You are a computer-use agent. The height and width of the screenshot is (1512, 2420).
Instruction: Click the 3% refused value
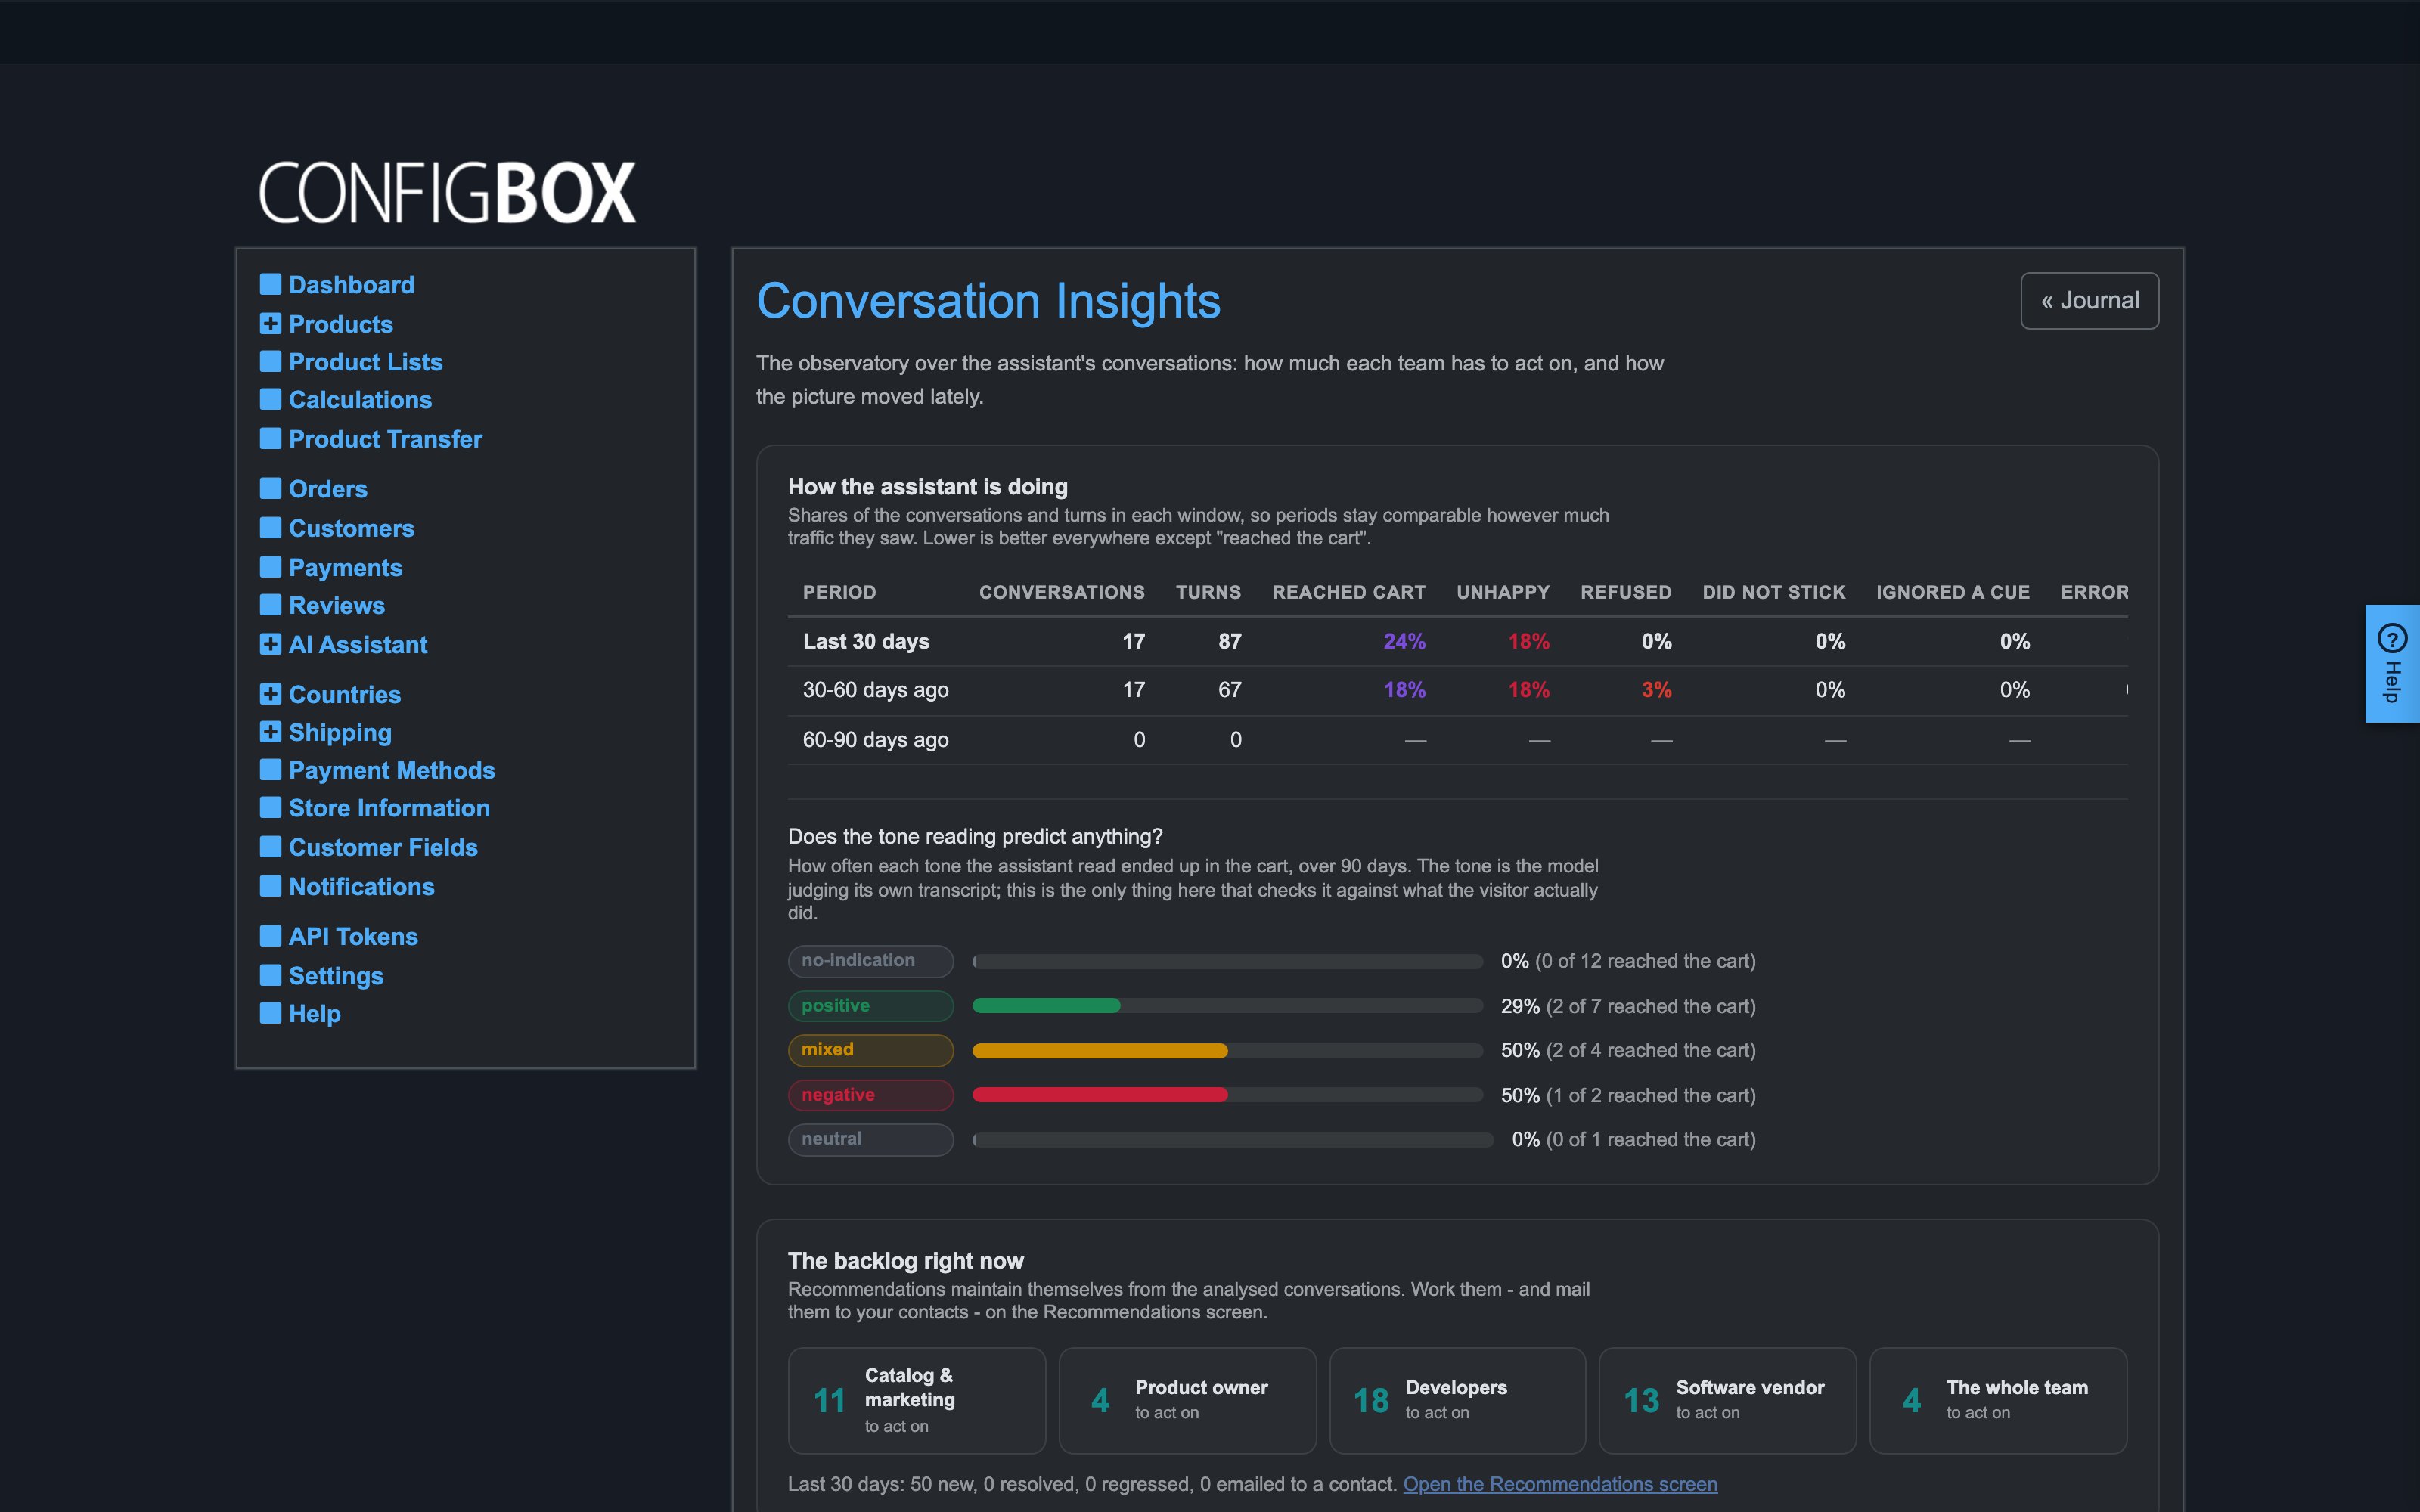click(x=1656, y=690)
